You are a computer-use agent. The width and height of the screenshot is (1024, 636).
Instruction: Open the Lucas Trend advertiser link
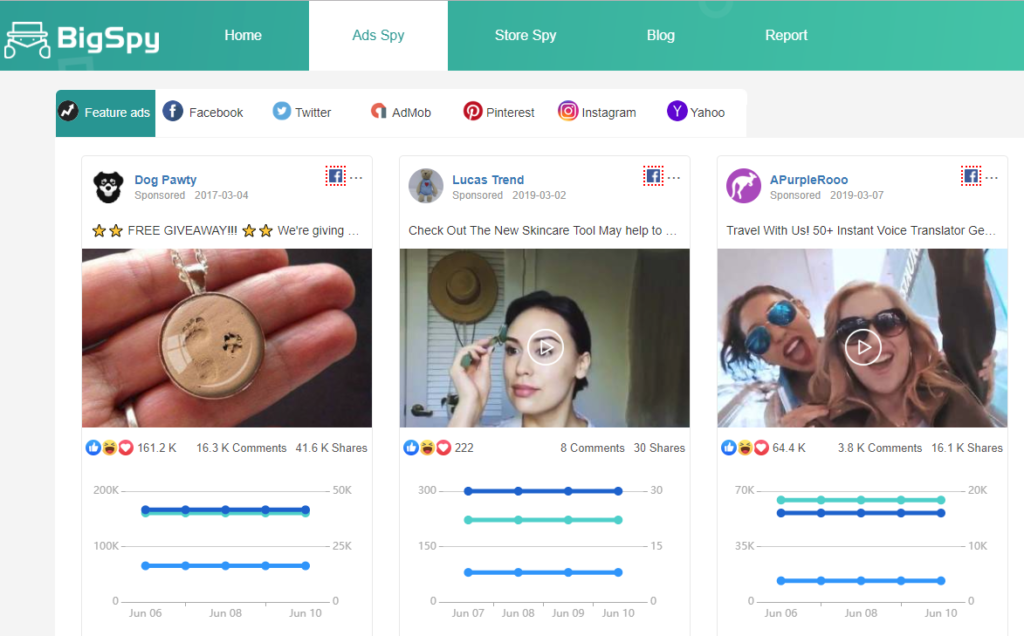click(x=488, y=180)
